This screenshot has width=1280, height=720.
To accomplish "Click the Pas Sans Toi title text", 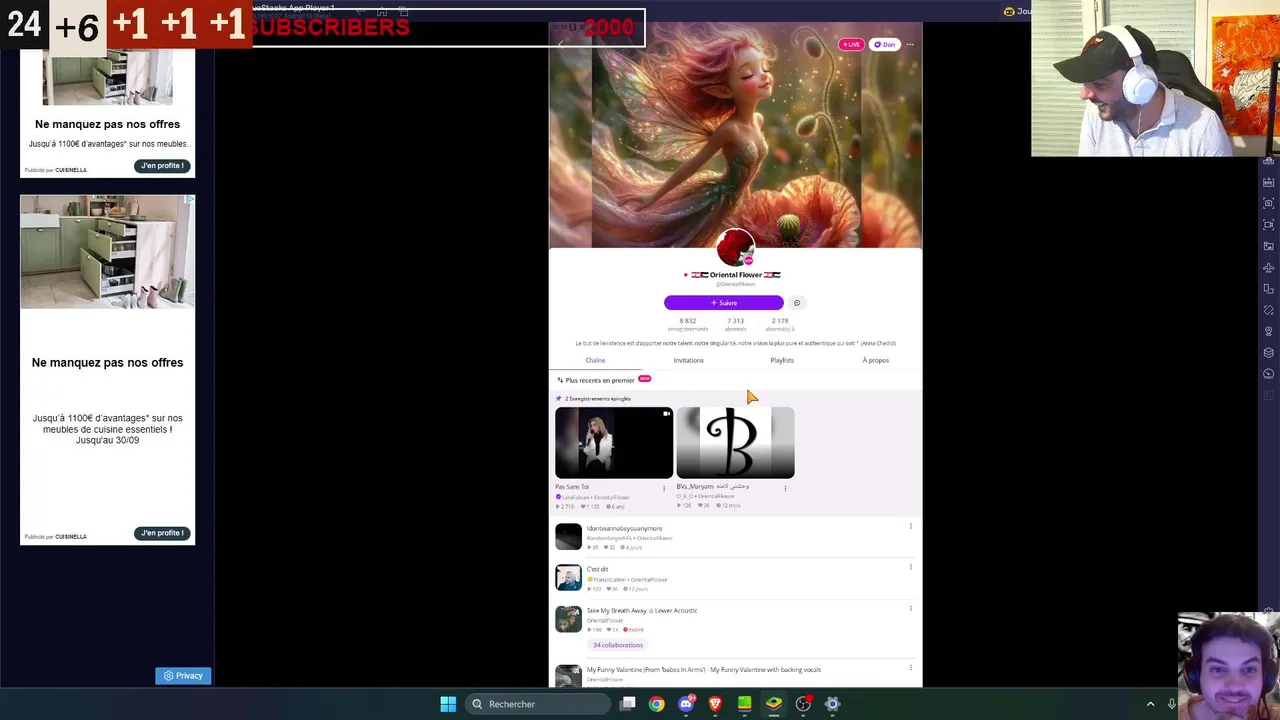I will point(572,487).
